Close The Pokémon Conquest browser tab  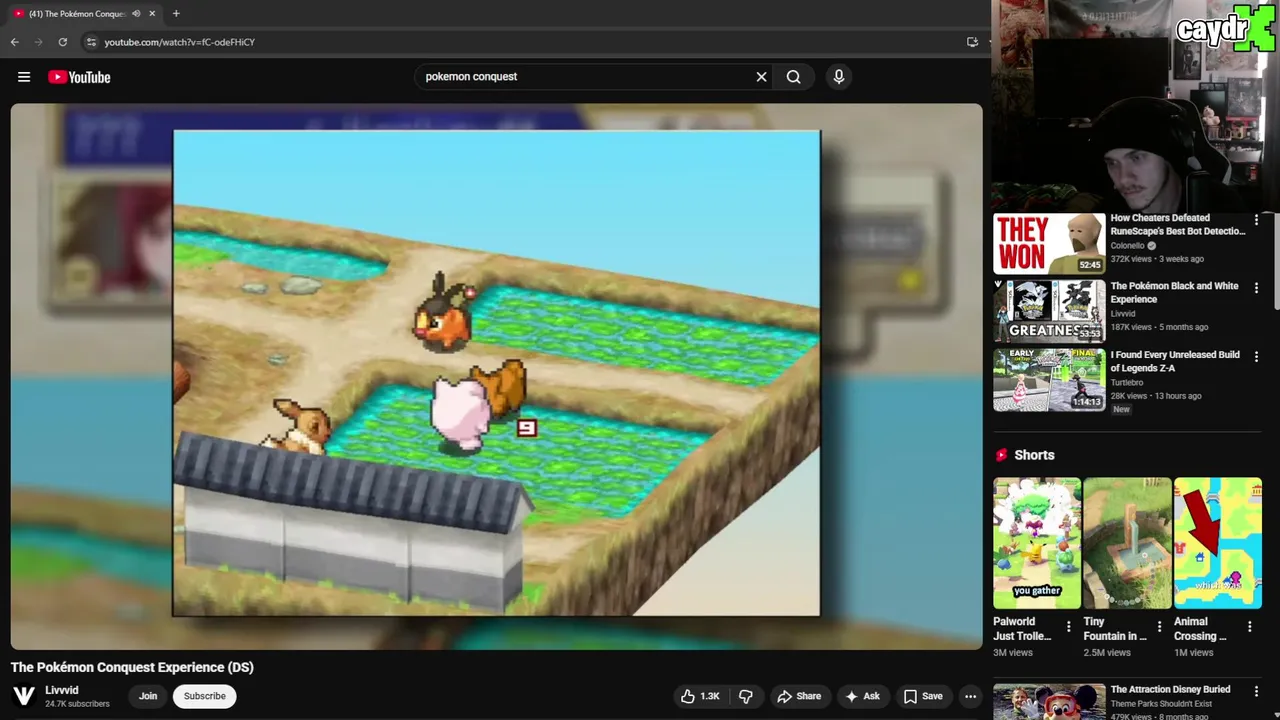coord(152,14)
